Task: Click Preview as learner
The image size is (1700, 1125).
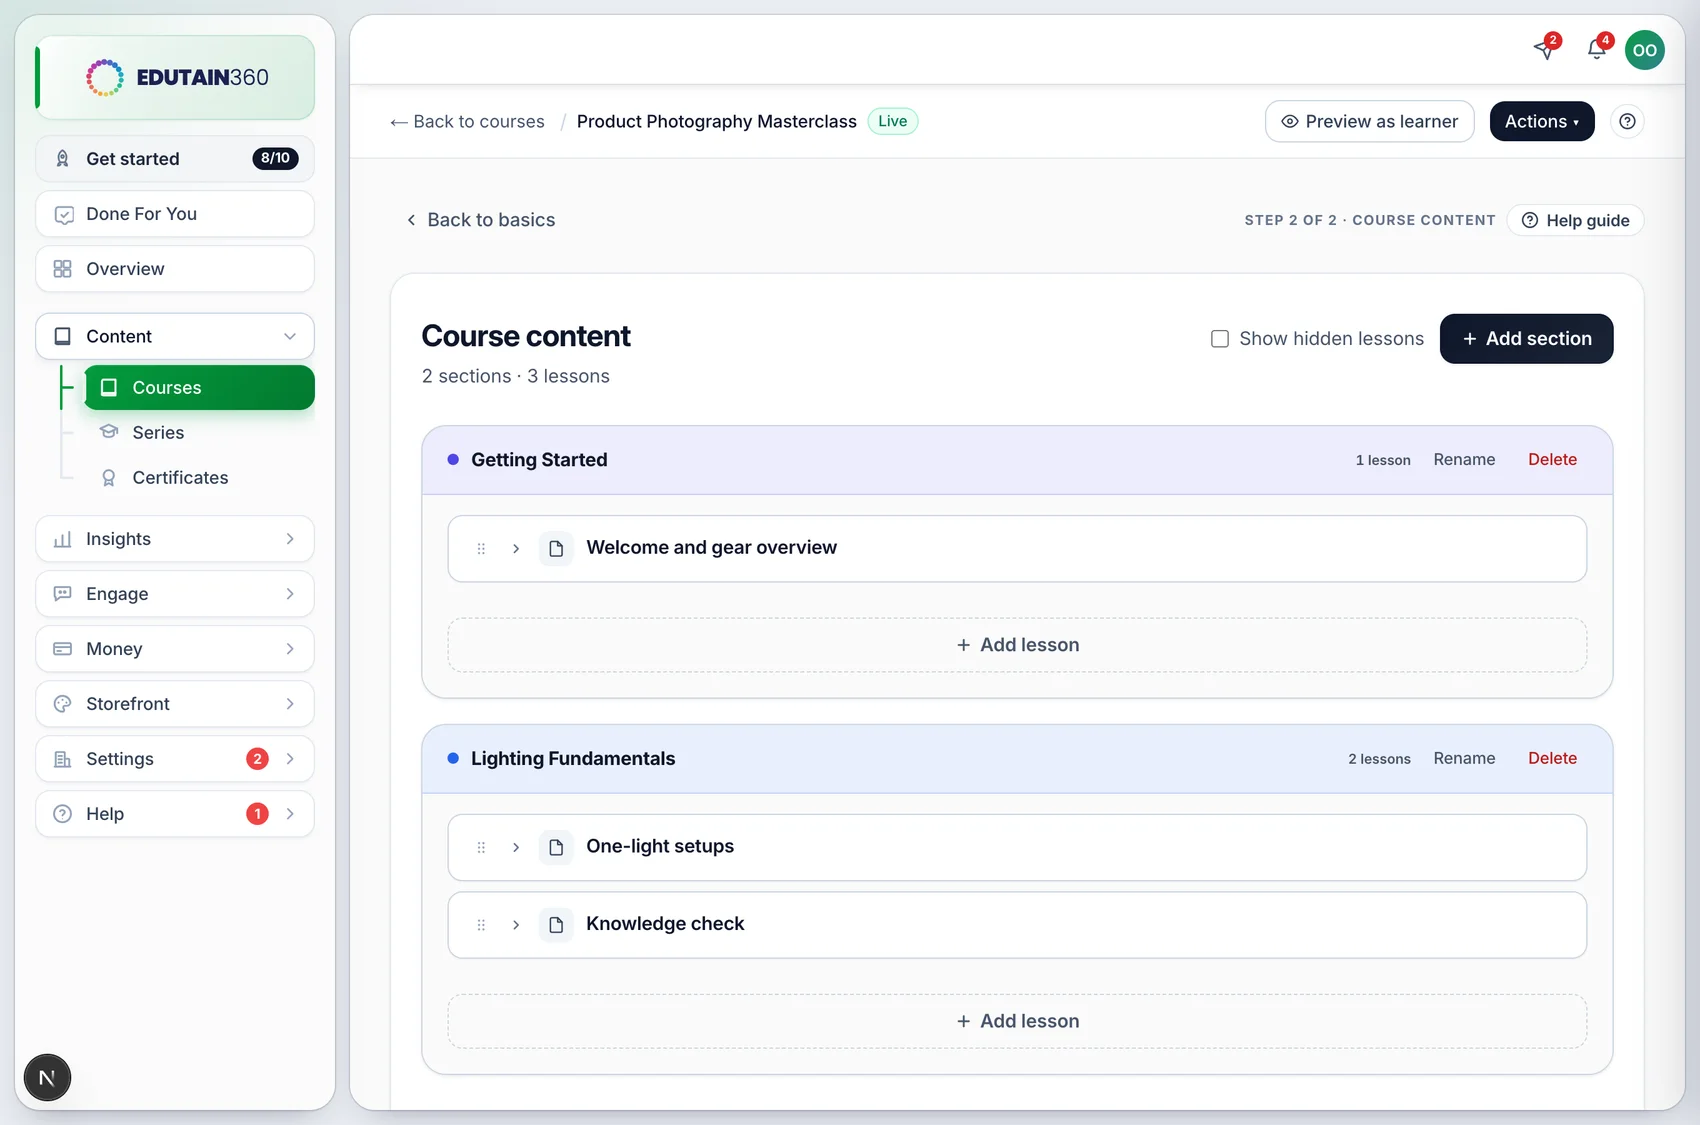Action: 1370,121
